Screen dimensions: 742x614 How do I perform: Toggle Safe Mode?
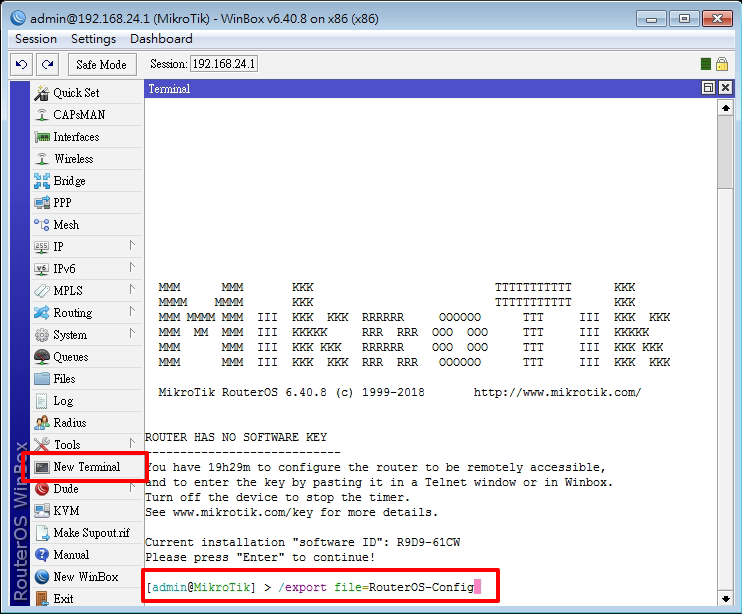coord(102,64)
